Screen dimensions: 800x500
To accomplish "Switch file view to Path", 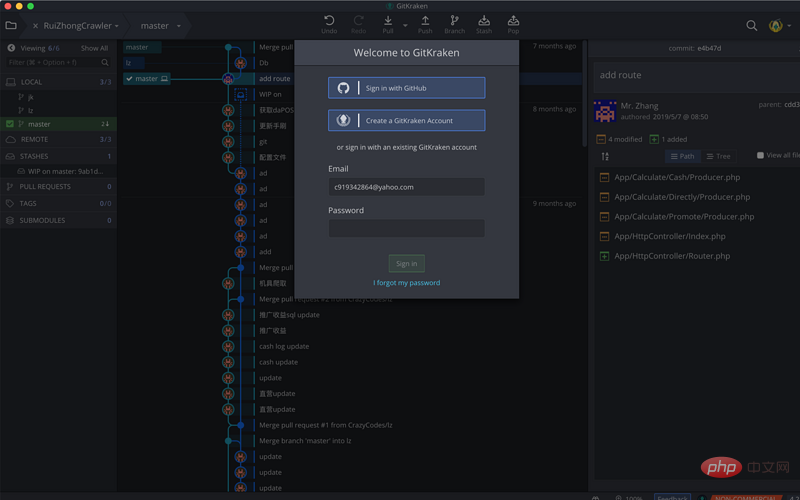I will [683, 156].
